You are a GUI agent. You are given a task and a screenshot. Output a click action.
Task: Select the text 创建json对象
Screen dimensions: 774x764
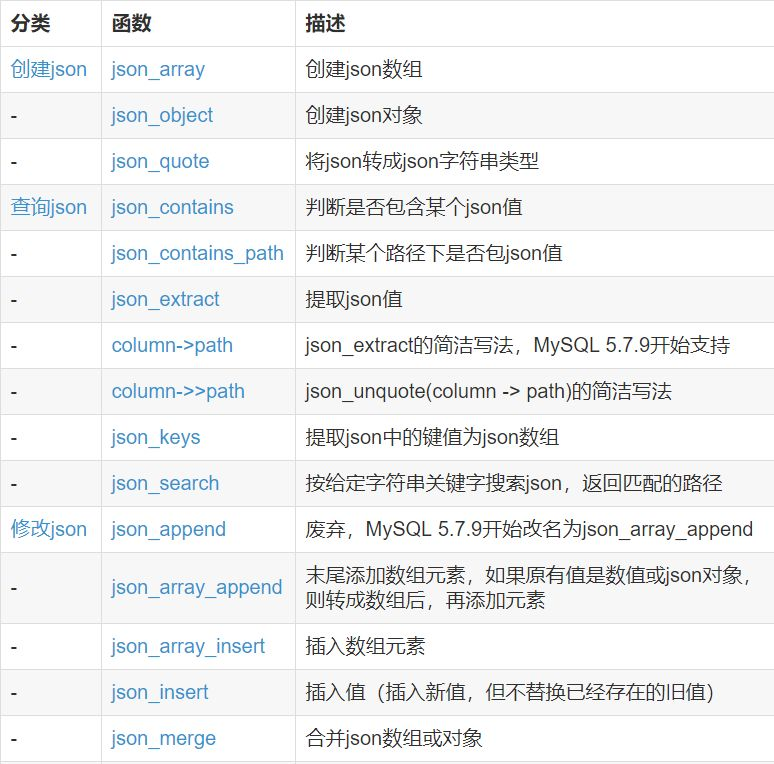(x=364, y=115)
